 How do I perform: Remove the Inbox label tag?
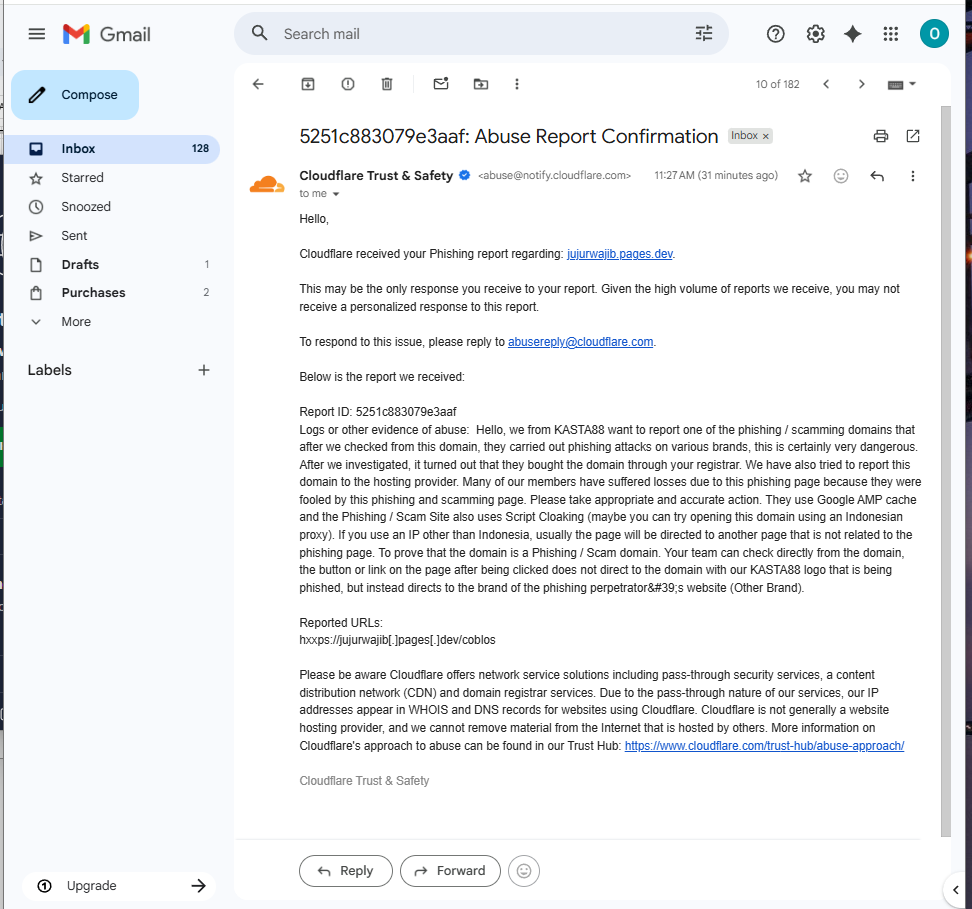(766, 136)
